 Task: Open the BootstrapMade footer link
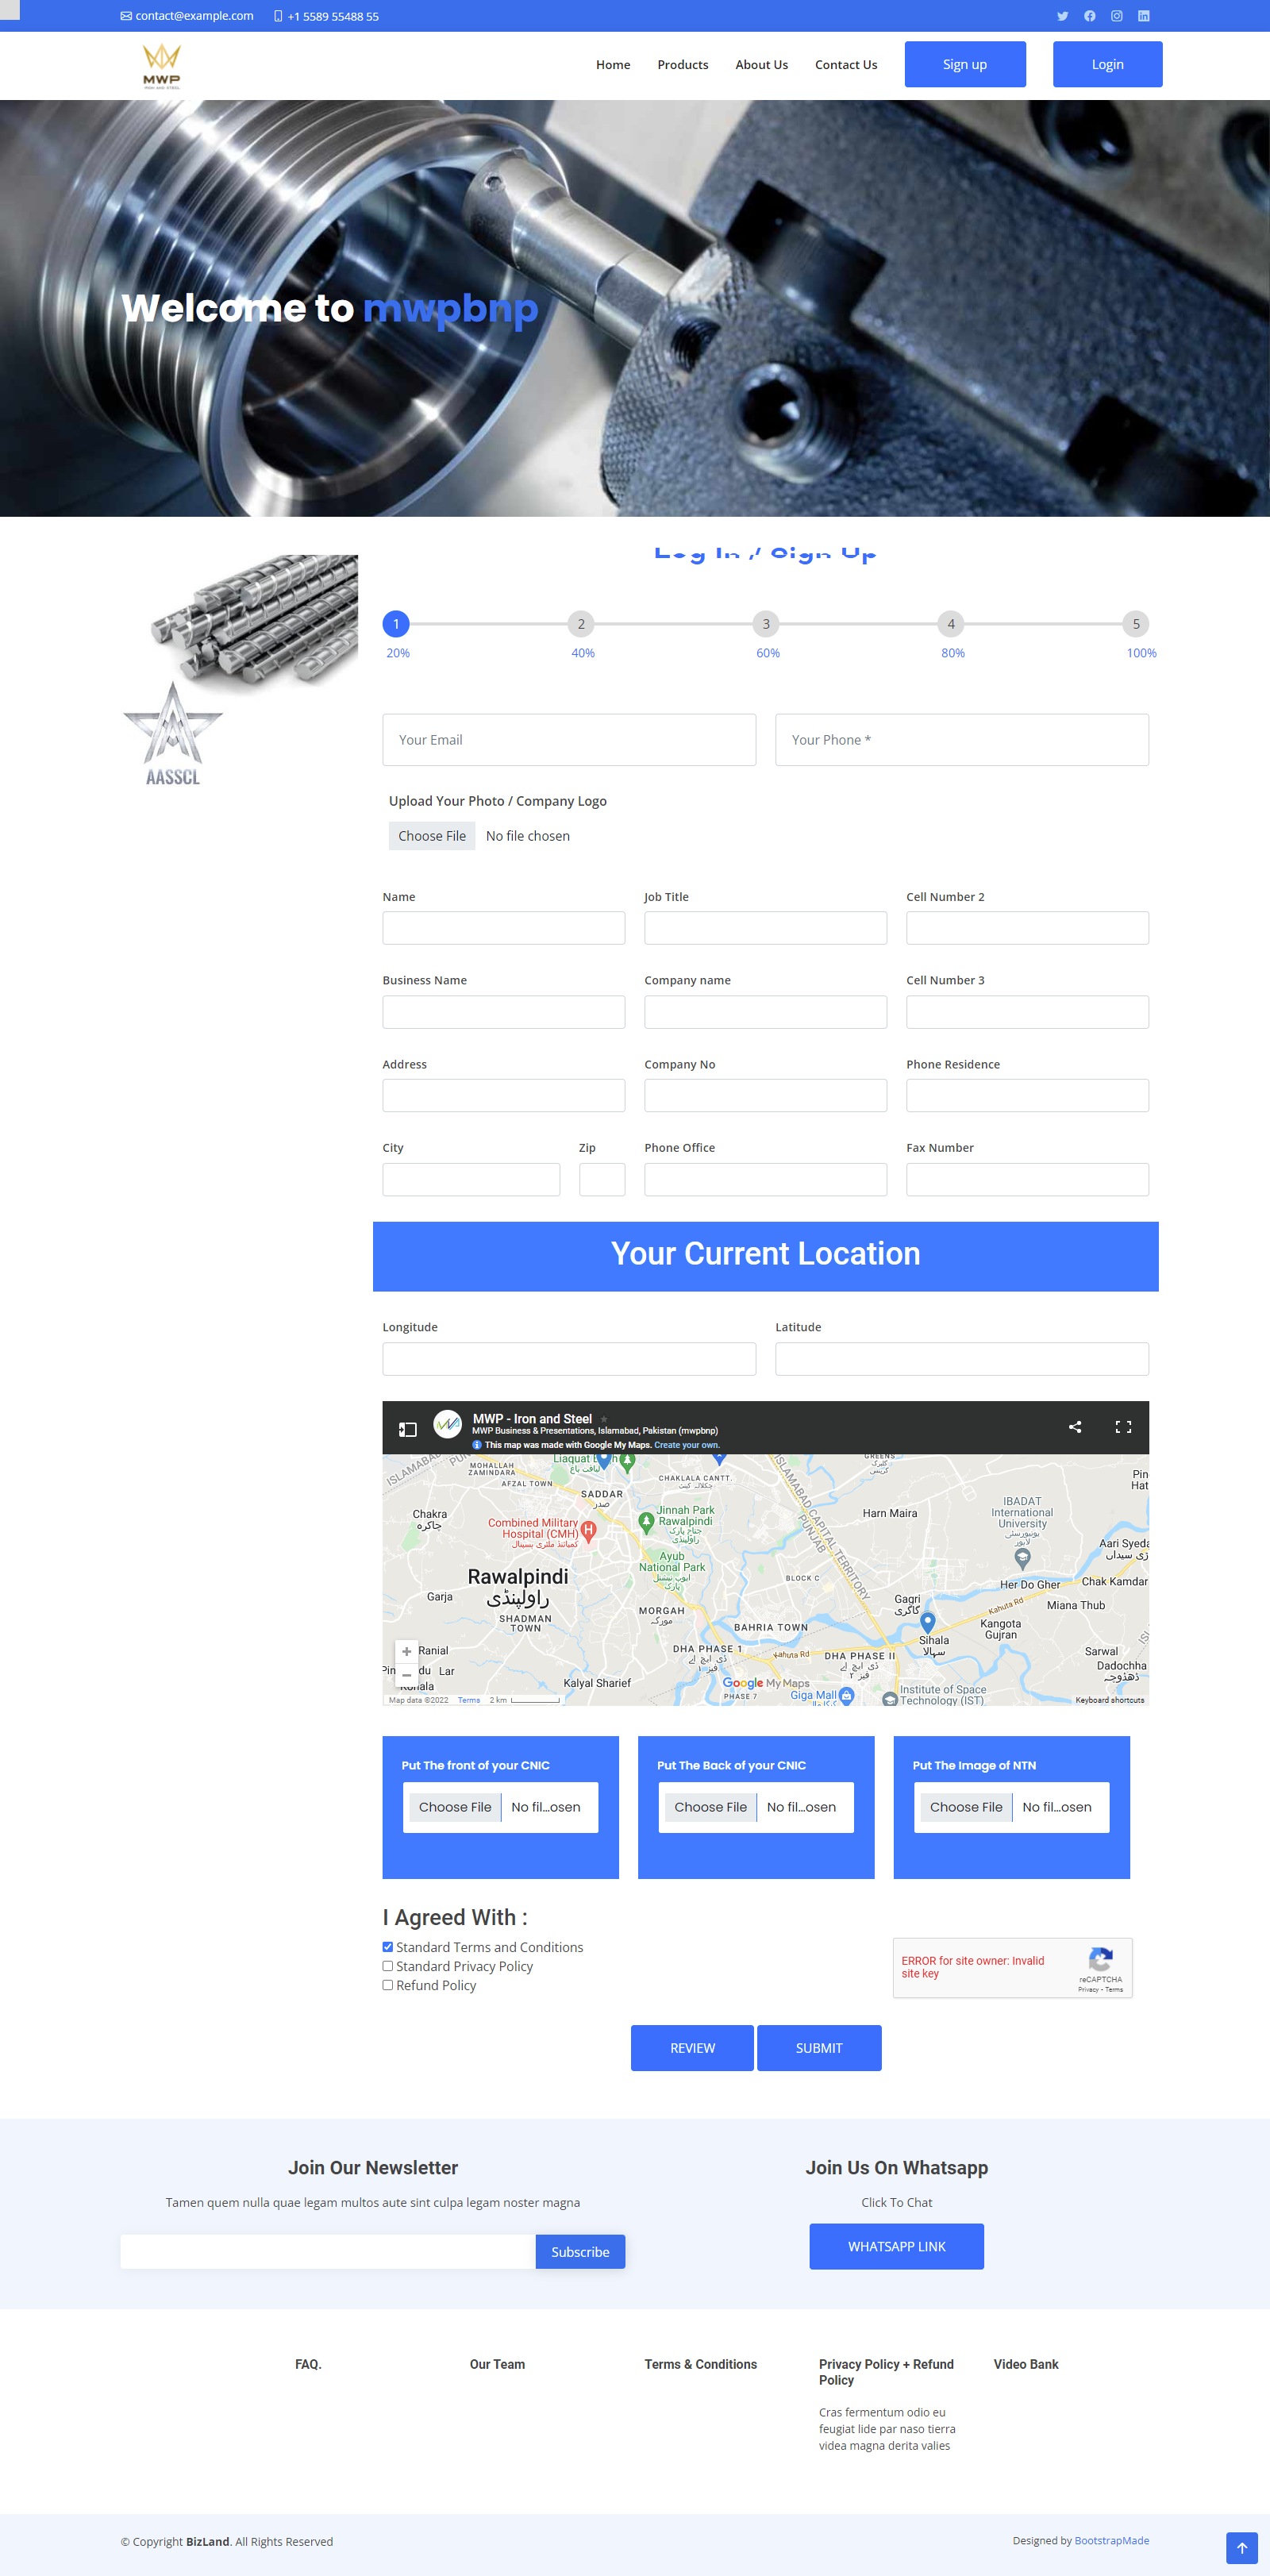click(1111, 2540)
